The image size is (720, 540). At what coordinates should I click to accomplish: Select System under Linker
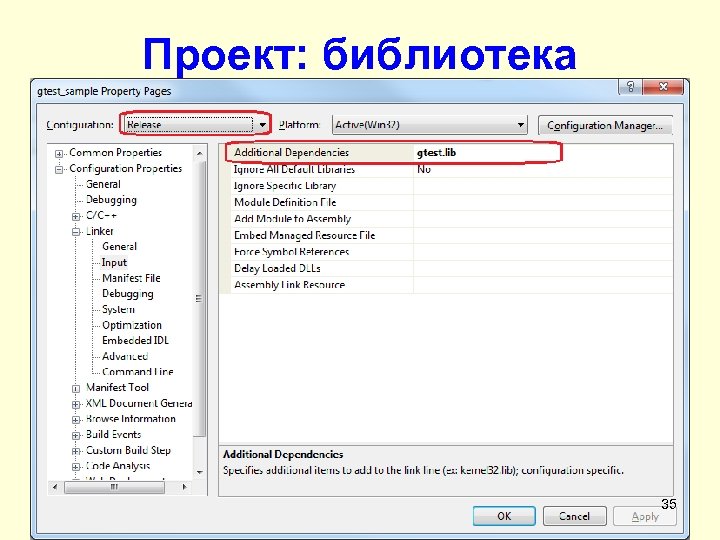118,309
